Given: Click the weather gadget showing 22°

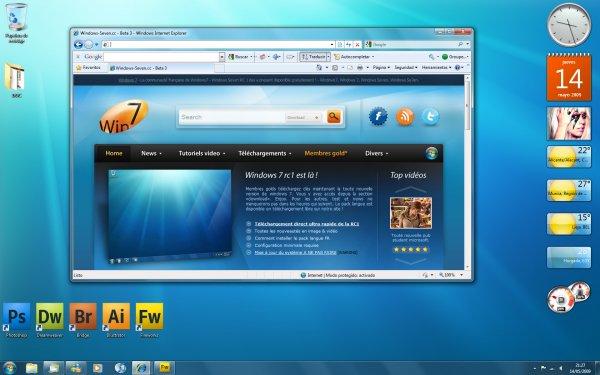Looking at the screenshot, I should (569, 157).
